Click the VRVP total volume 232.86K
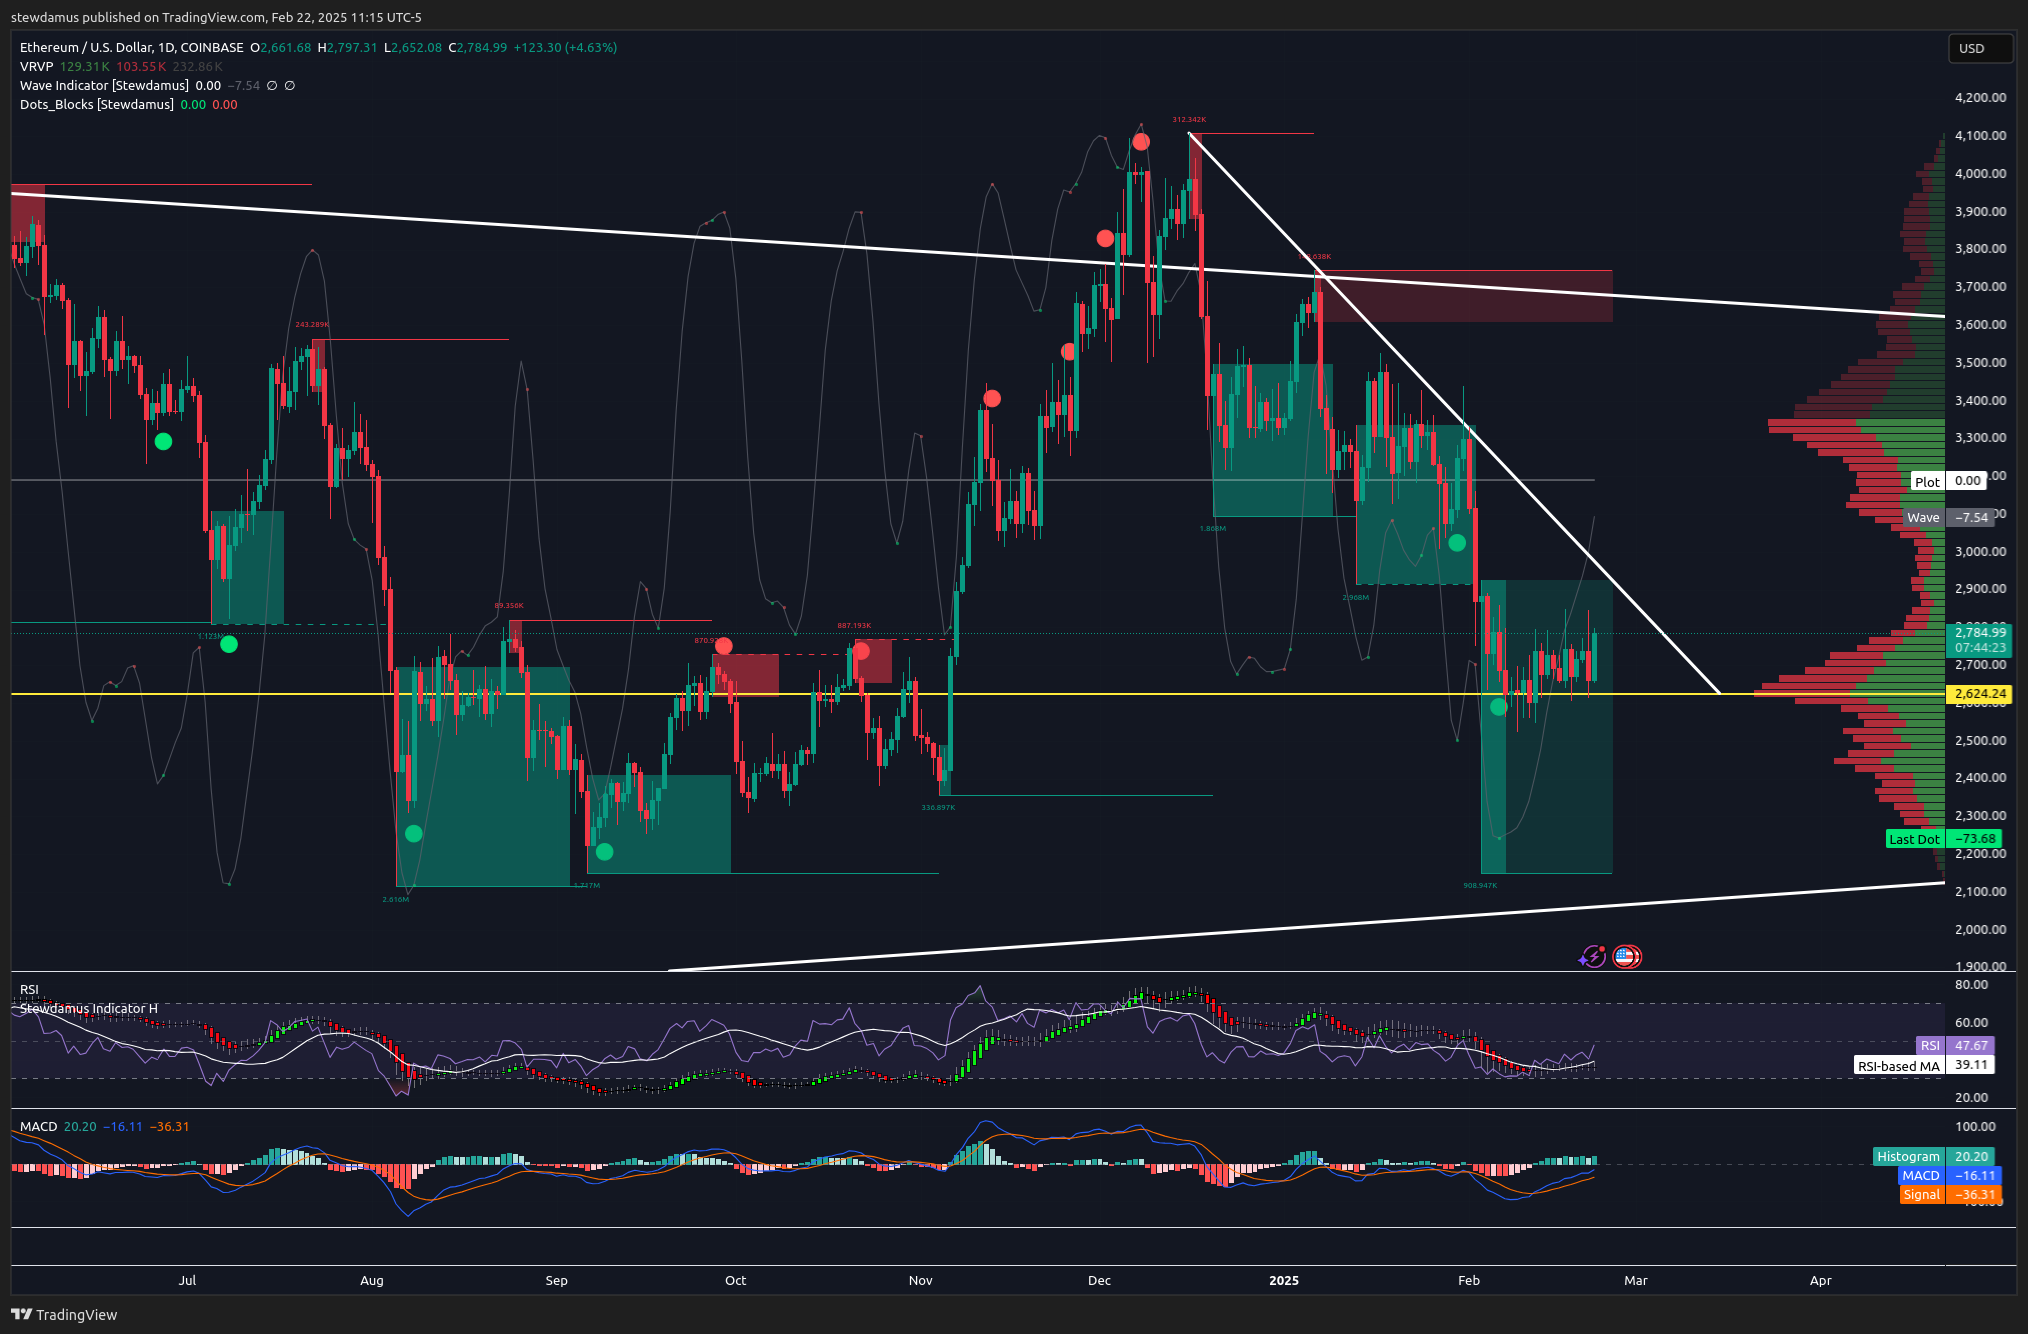Viewport: 2028px width, 1334px height. pos(198,66)
